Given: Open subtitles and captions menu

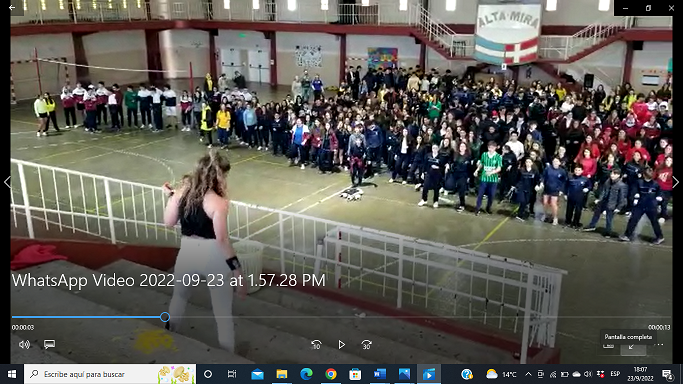Looking at the screenshot, I should [x=49, y=344].
